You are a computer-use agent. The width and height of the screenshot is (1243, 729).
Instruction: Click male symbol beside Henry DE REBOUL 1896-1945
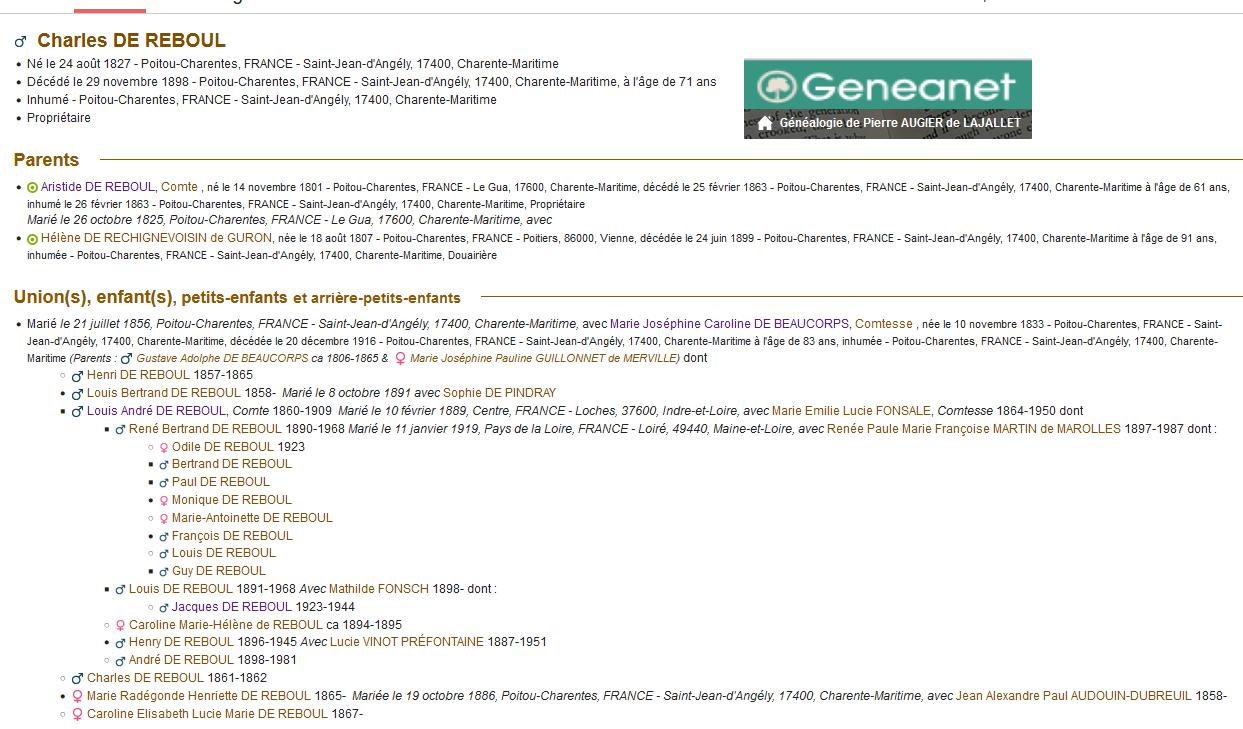point(120,643)
